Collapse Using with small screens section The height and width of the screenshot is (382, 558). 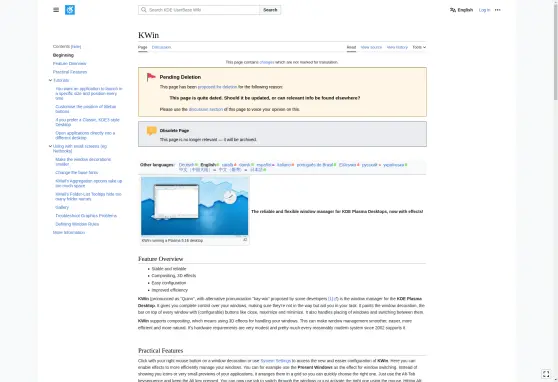point(50,146)
